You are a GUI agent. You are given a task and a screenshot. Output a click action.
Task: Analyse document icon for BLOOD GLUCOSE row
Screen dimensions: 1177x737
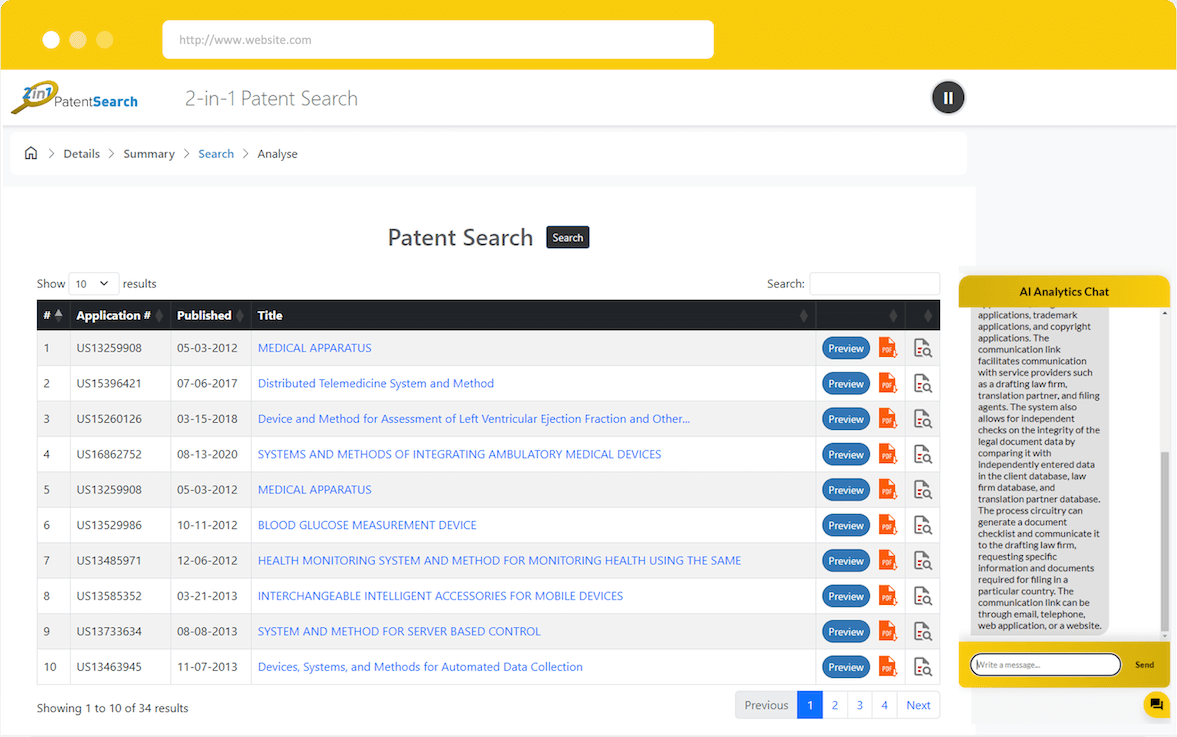(922, 525)
